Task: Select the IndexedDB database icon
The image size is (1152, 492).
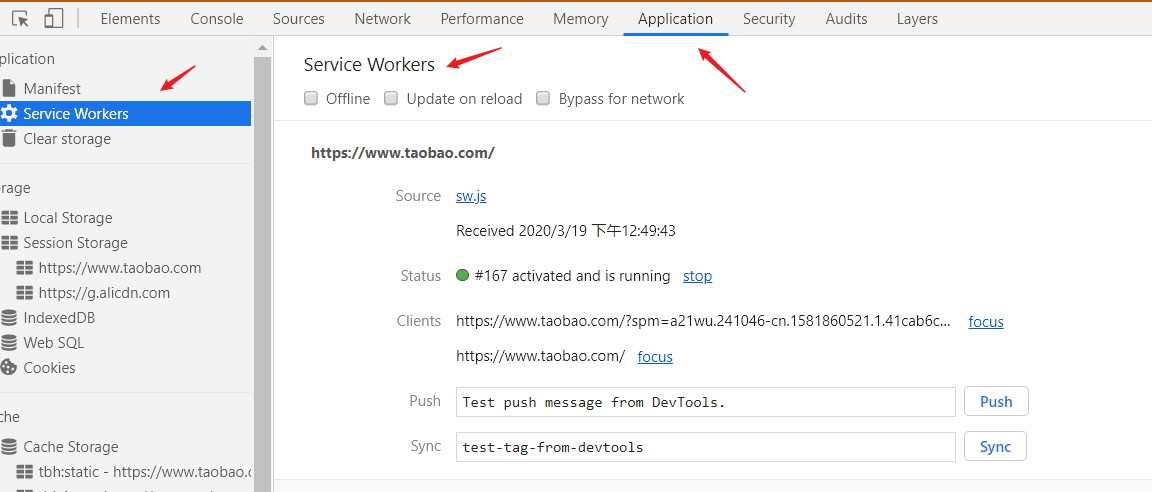Action: point(9,318)
